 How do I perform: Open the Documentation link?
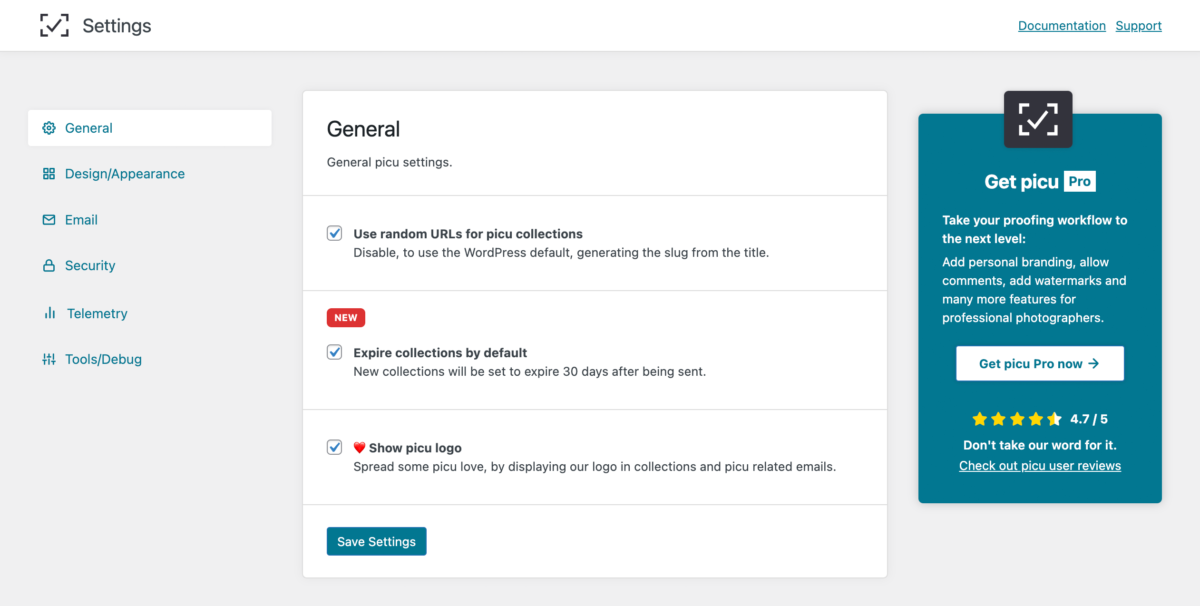click(x=1062, y=26)
